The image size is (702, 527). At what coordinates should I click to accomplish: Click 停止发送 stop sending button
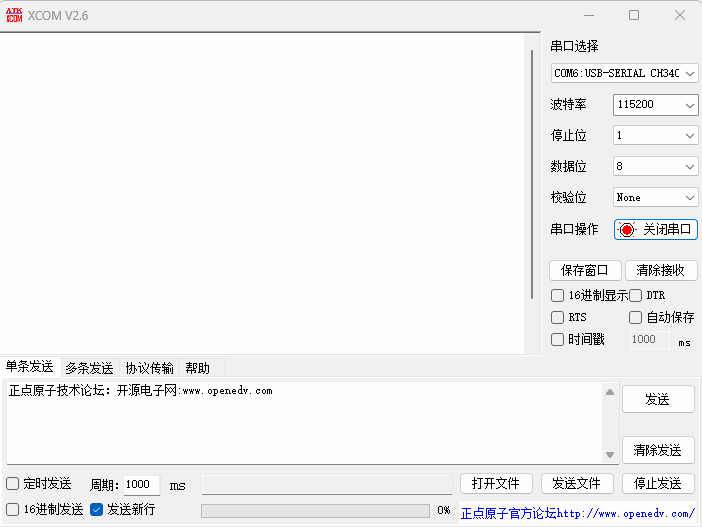click(x=658, y=484)
